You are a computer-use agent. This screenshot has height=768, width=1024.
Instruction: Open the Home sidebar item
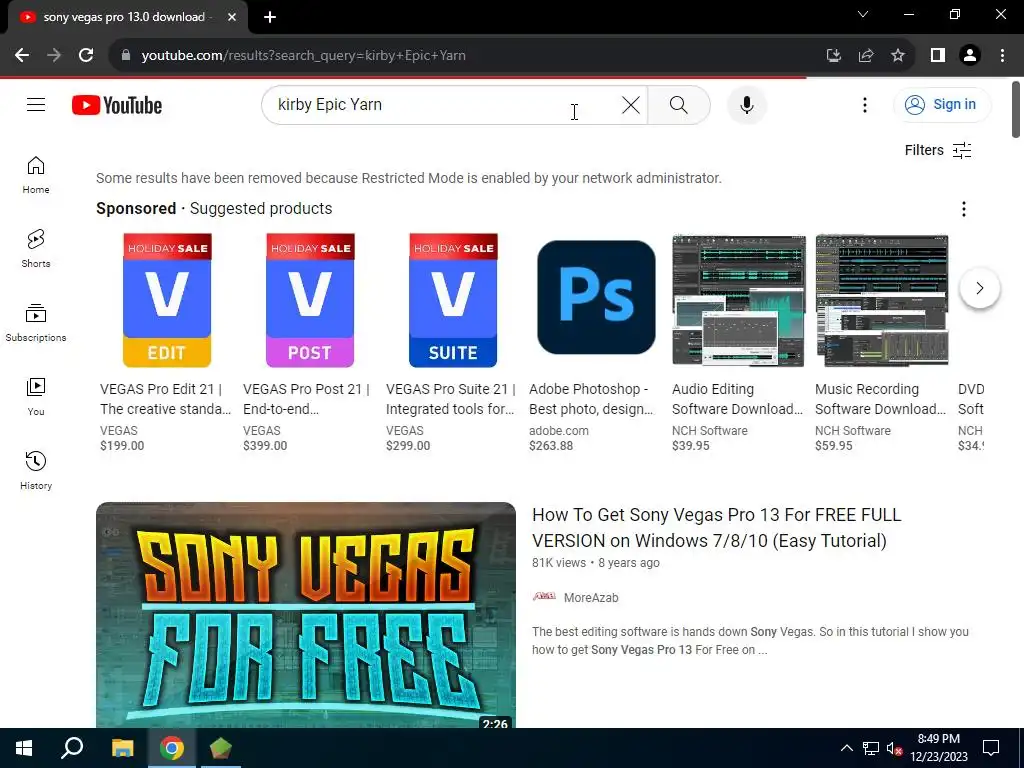[36, 175]
